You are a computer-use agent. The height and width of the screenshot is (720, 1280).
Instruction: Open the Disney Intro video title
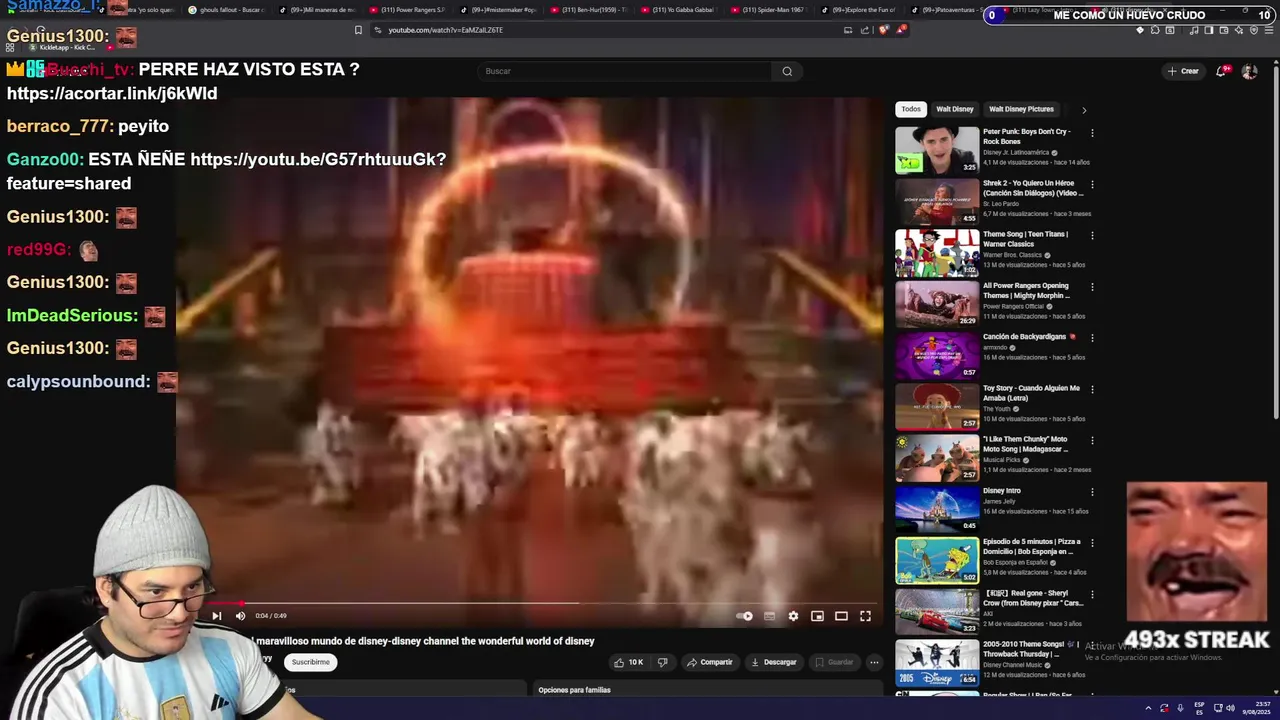coord(1002,491)
